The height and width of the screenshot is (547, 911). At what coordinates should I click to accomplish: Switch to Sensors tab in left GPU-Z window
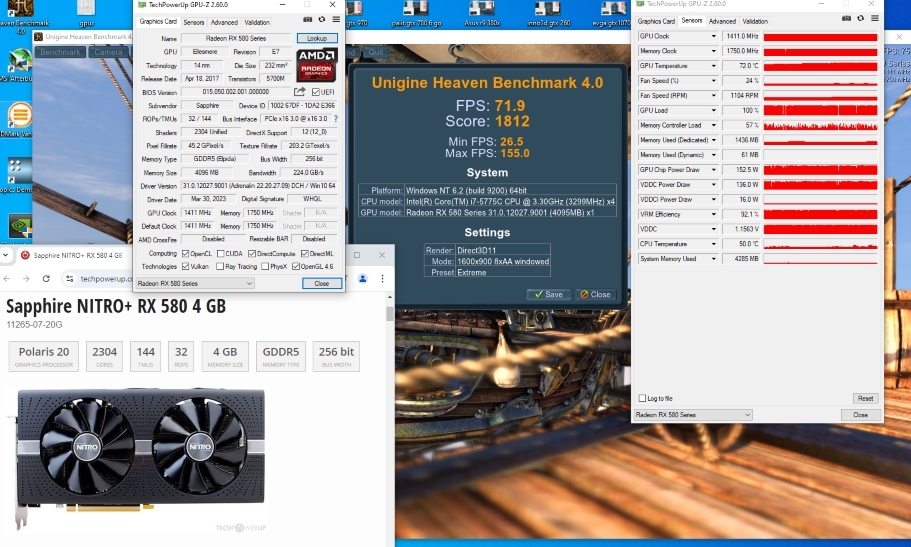click(x=193, y=22)
